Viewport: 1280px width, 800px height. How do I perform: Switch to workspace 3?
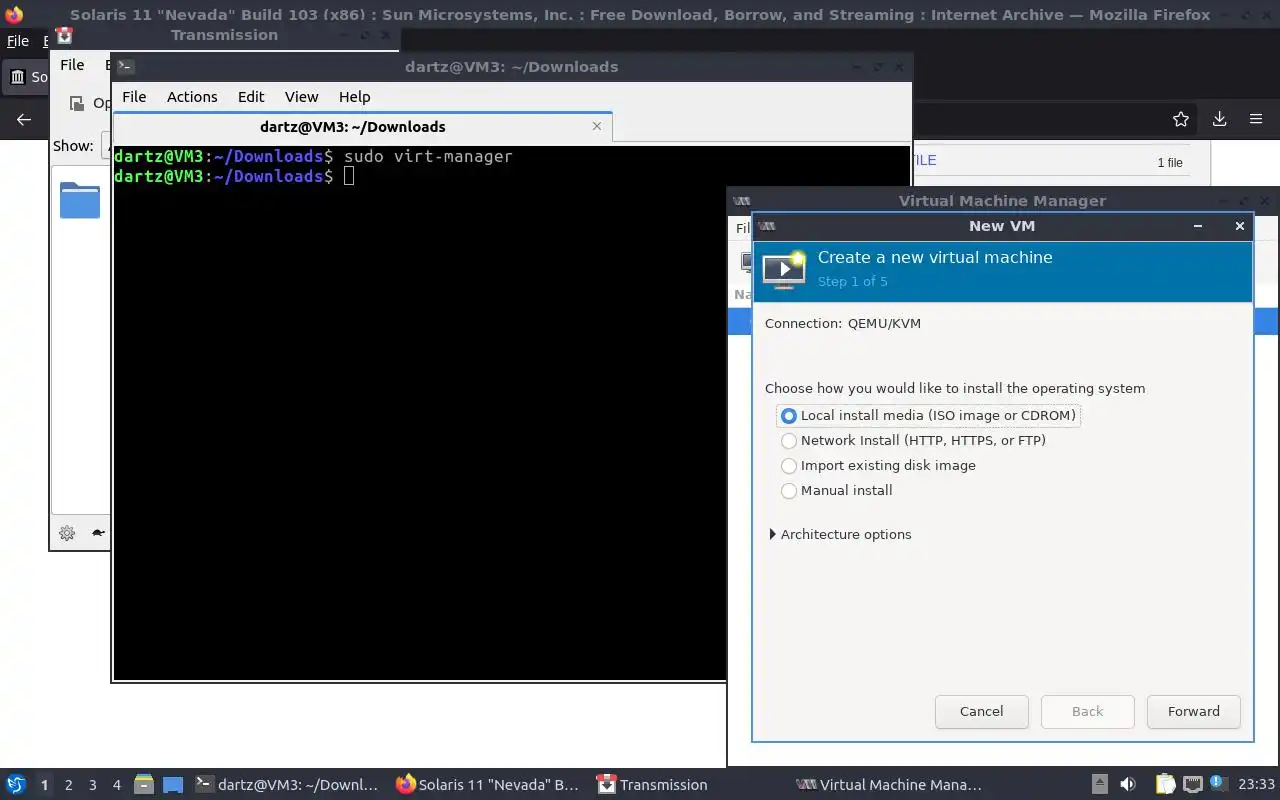coord(92,785)
